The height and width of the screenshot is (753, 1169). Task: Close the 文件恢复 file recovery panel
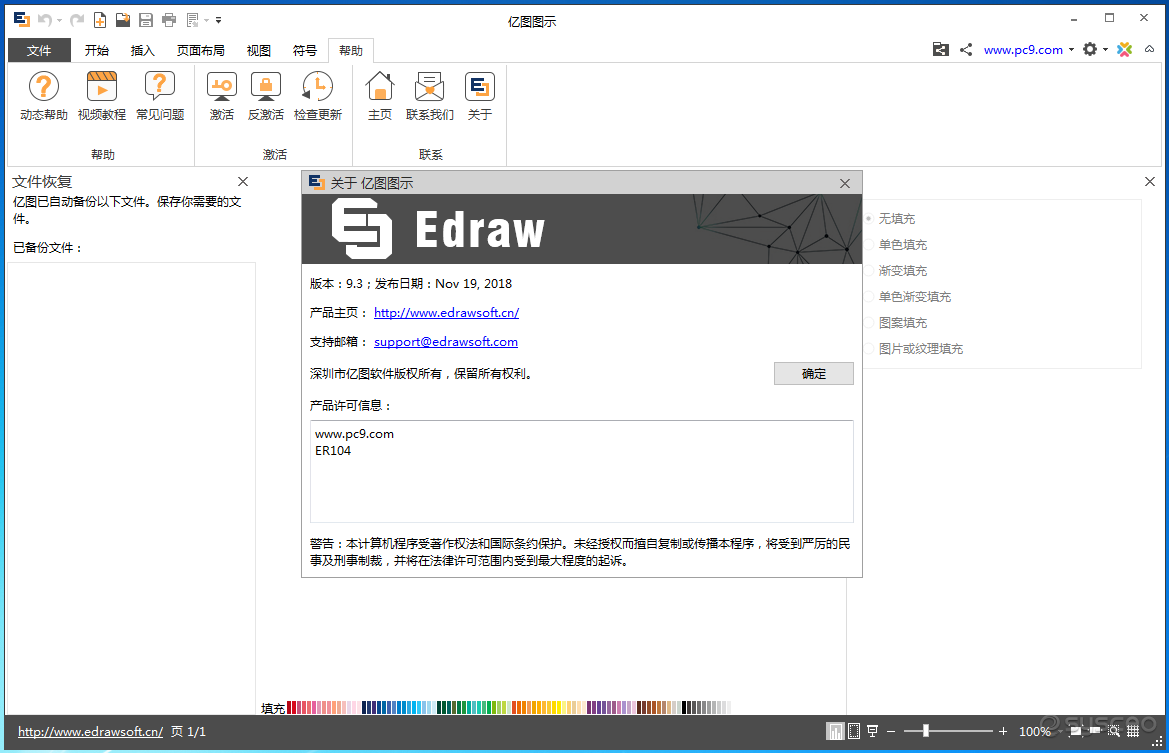243,181
